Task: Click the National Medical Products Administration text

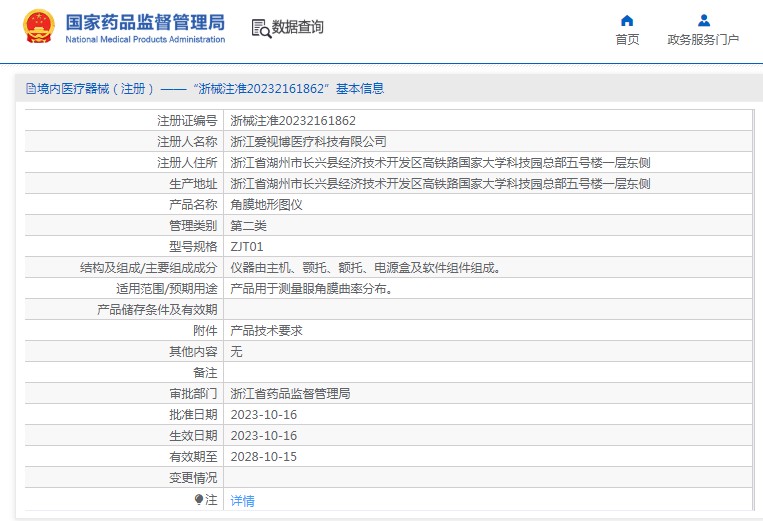Action: [x=145, y=39]
